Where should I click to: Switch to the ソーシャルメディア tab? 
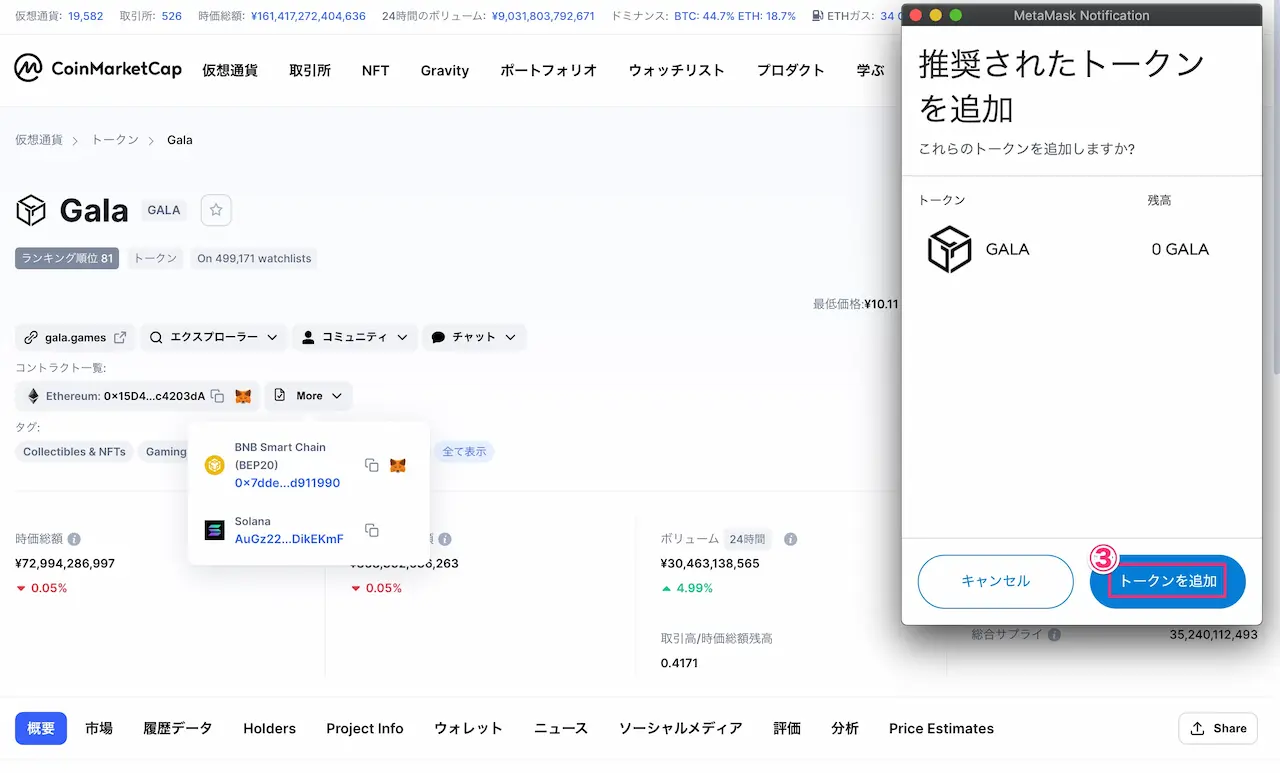(681, 728)
